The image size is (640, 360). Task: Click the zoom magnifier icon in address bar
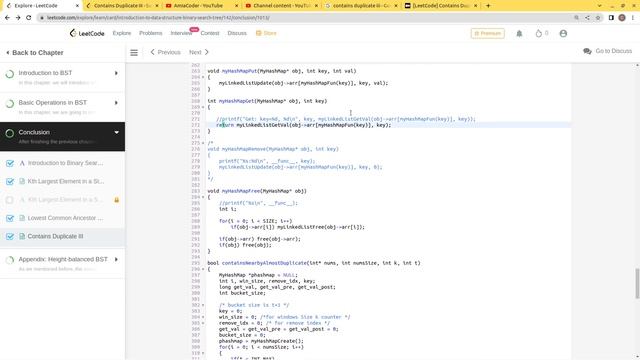(x=576, y=18)
